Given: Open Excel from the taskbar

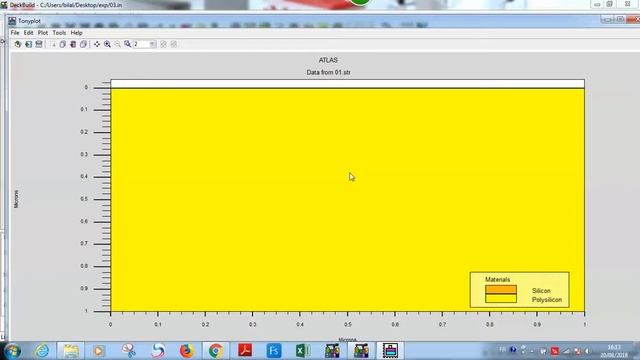Looking at the screenshot, I should (303, 351).
